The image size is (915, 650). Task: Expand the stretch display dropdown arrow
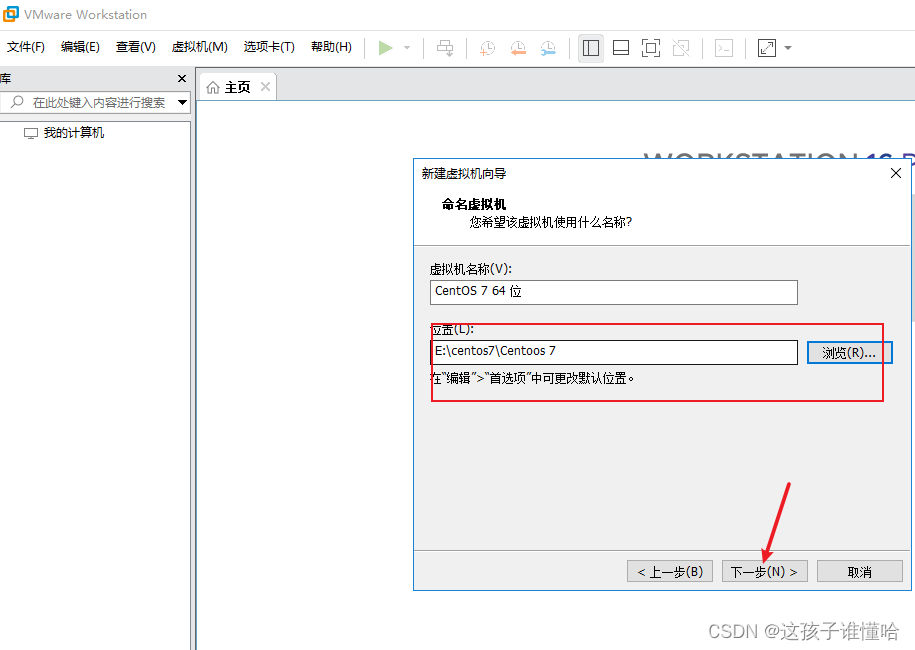[x=788, y=48]
